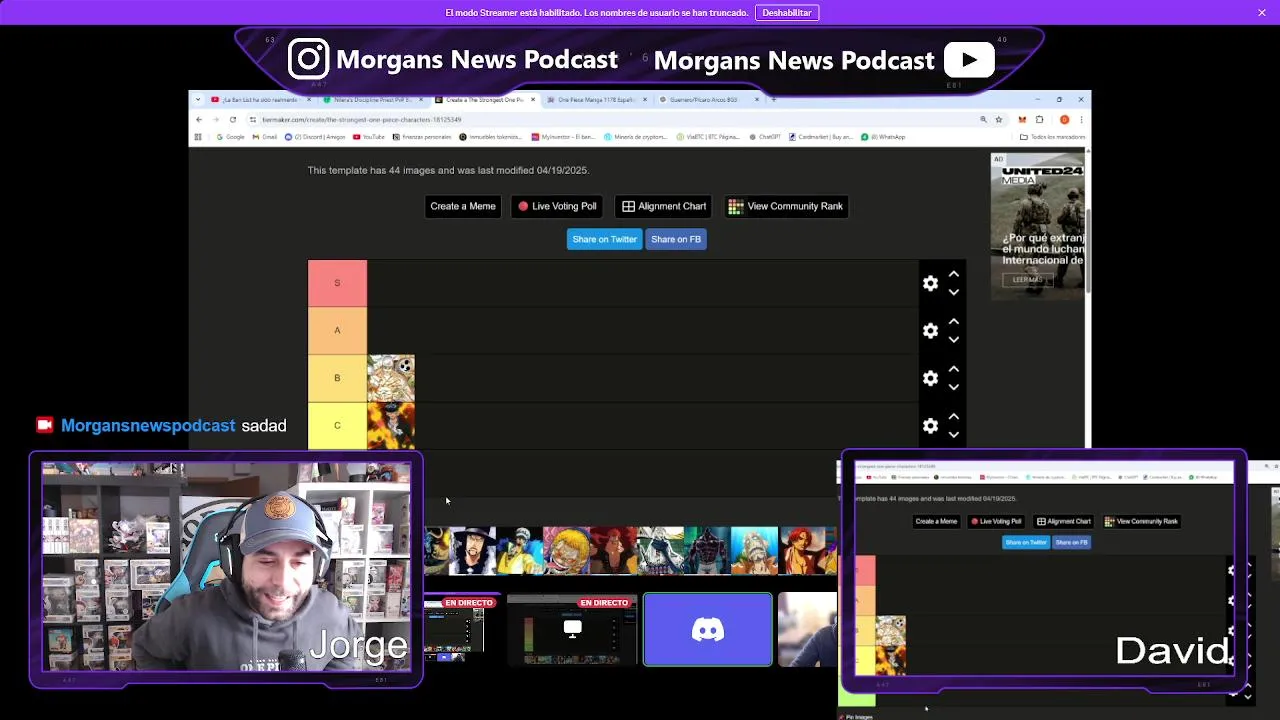Click Share on FB in main page
1280x720 pixels.
(x=676, y=239)
